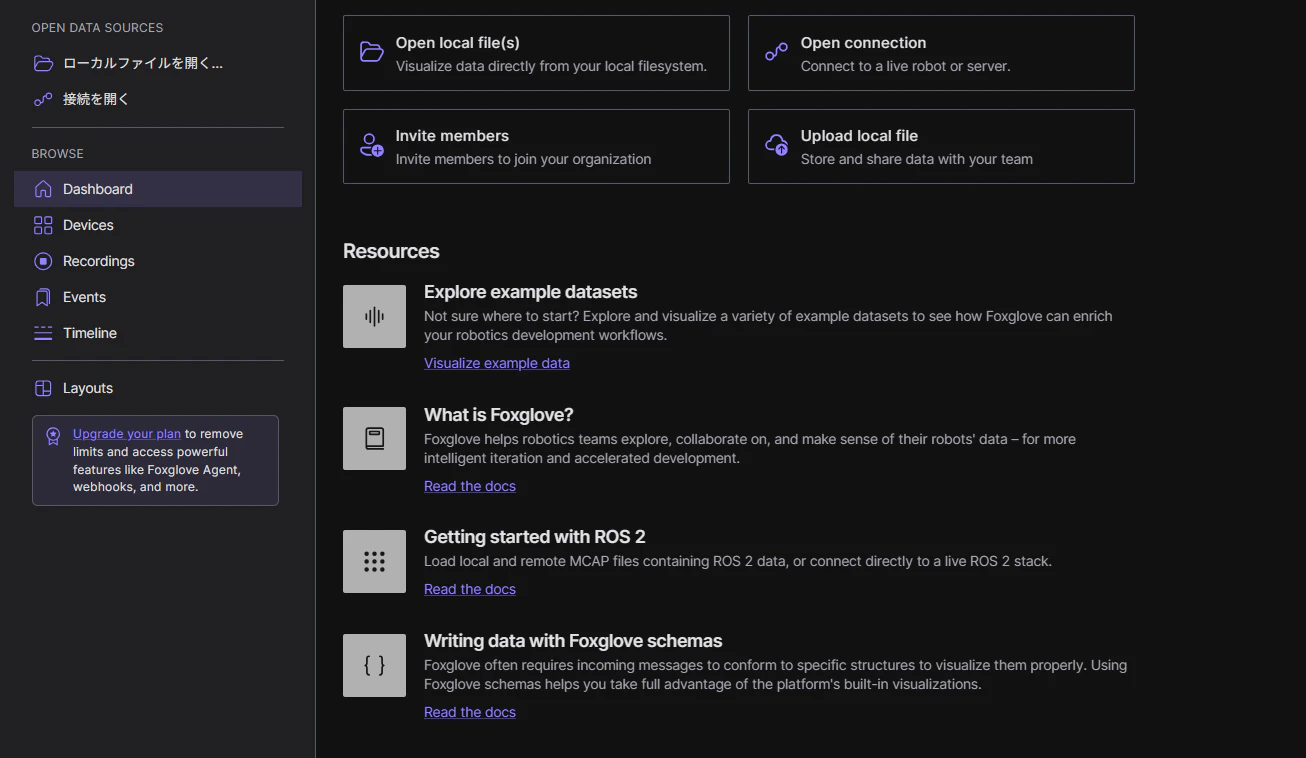
Task: Click the connection icon beside 接続を開く
Action: pyautogui.click(x=43, y=99)
